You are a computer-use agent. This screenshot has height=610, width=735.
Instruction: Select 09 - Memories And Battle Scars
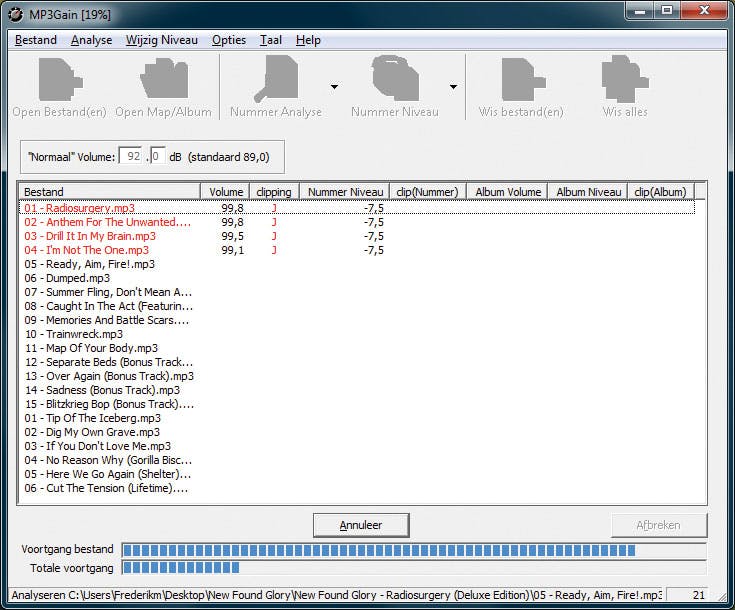[107, 320]
